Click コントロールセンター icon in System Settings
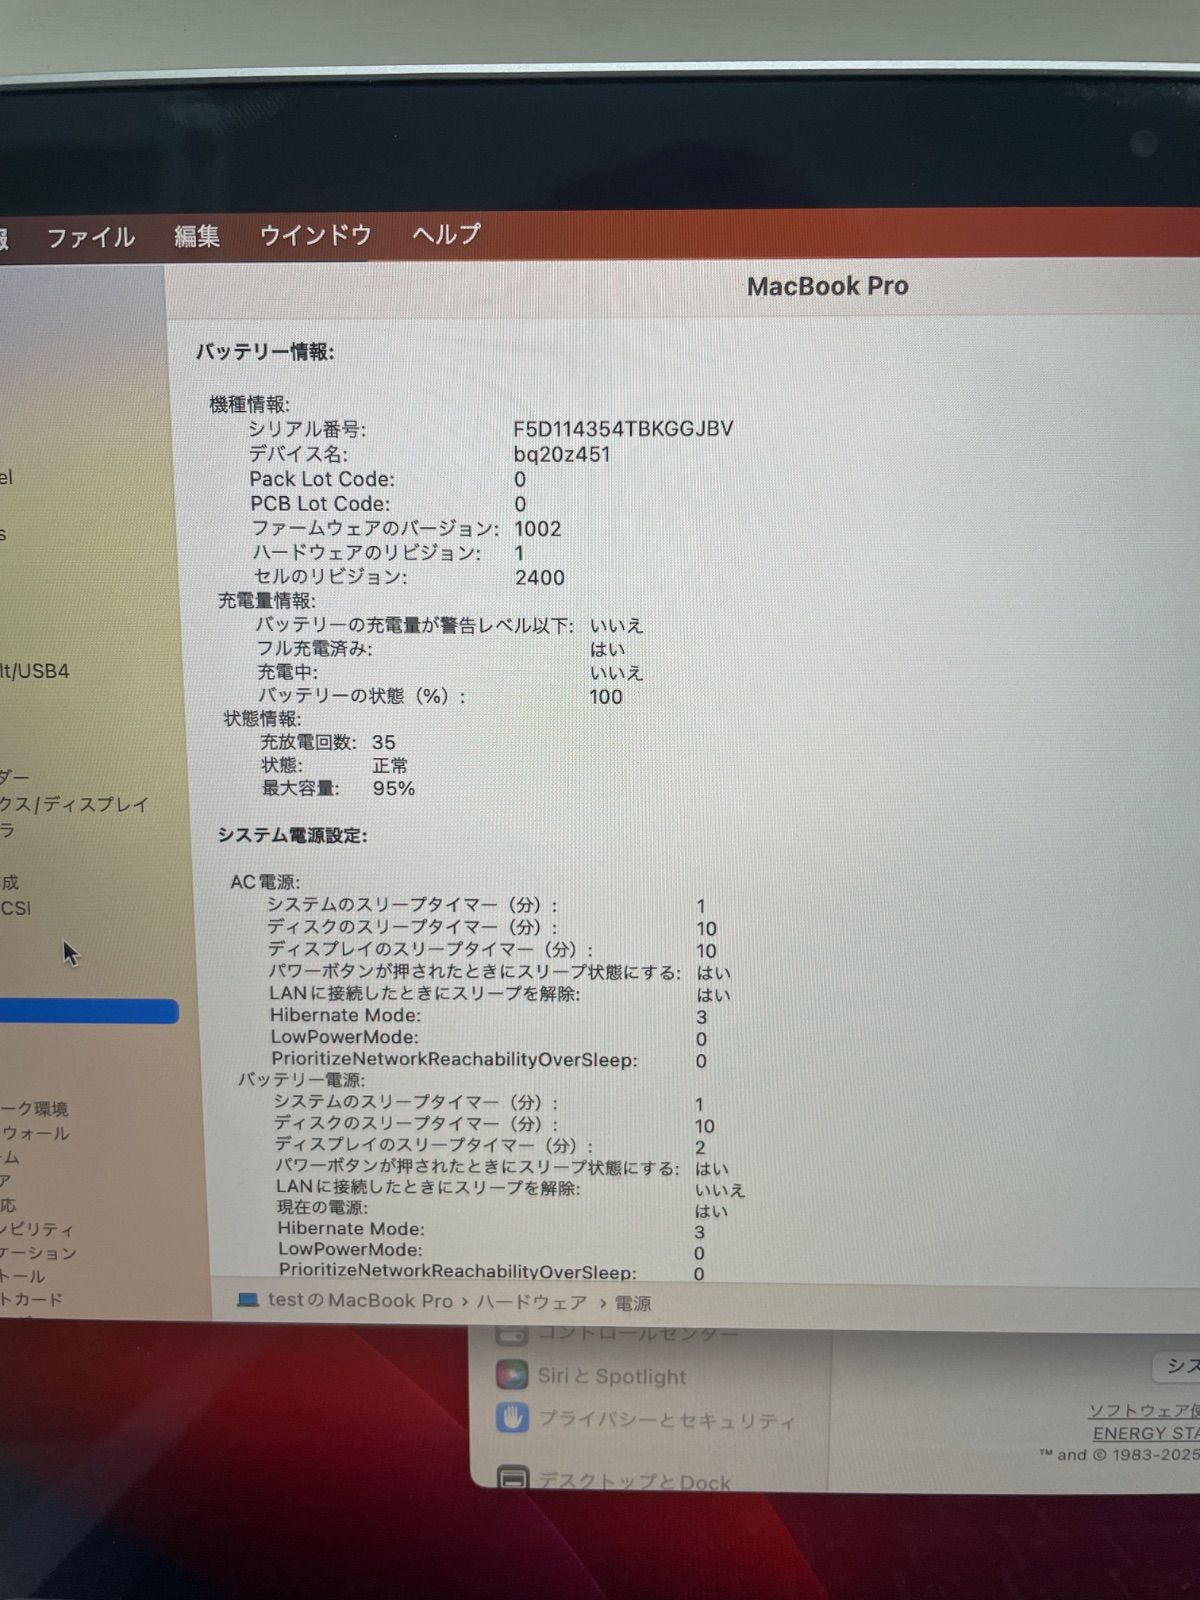1200x1600 pixels. tap(511, 1333)
